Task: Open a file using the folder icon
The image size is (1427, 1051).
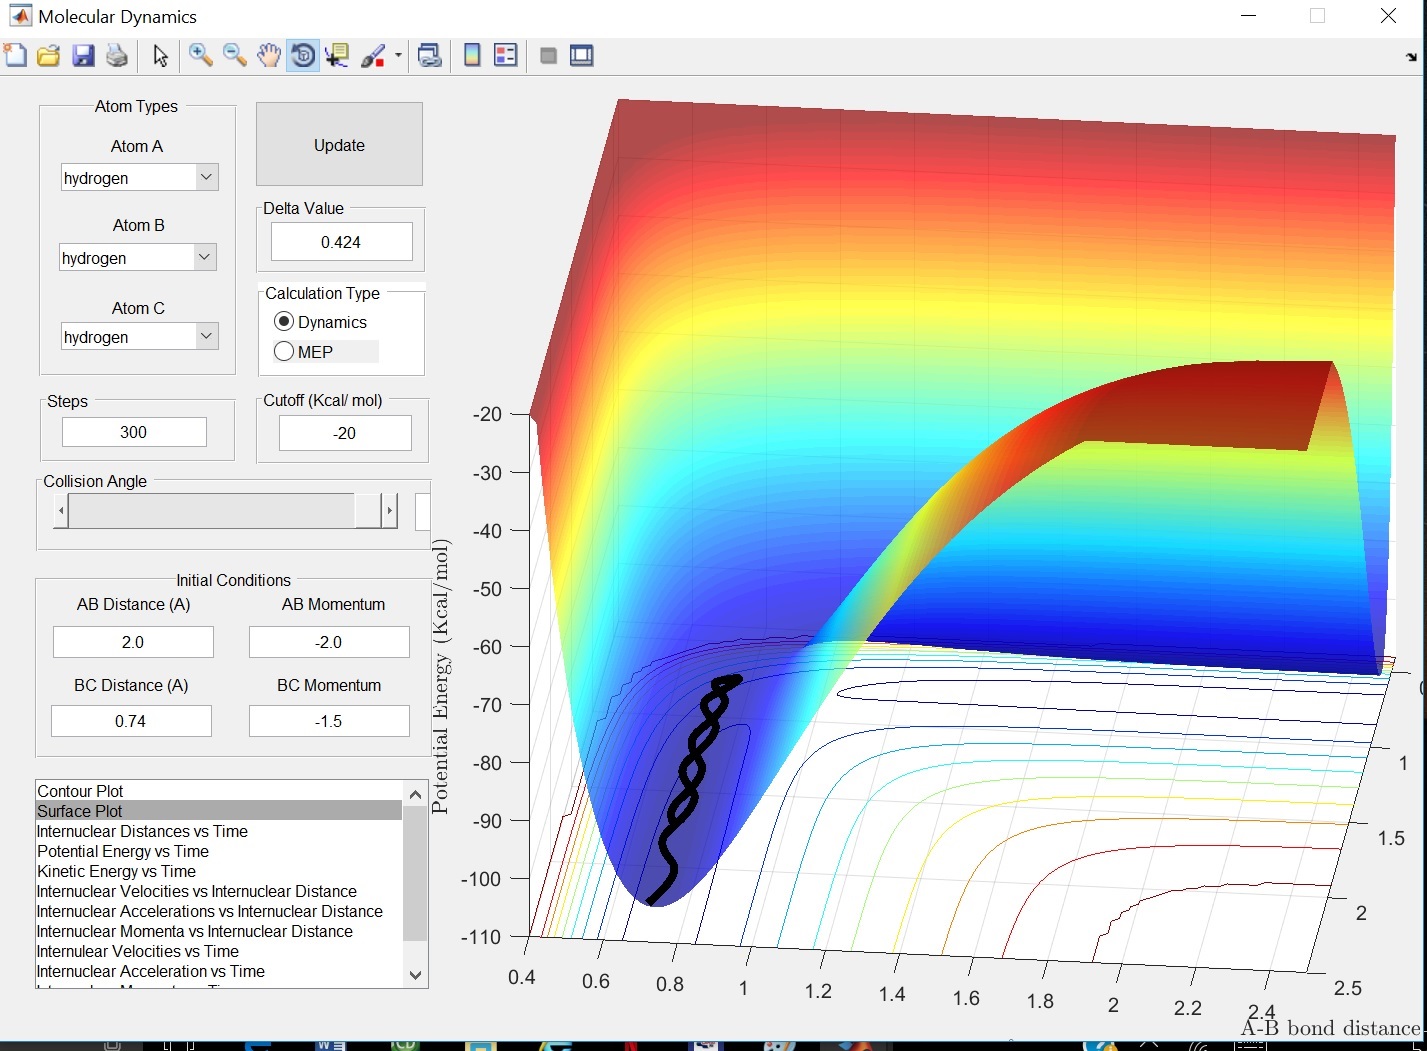Action: [x=48, y=56]
